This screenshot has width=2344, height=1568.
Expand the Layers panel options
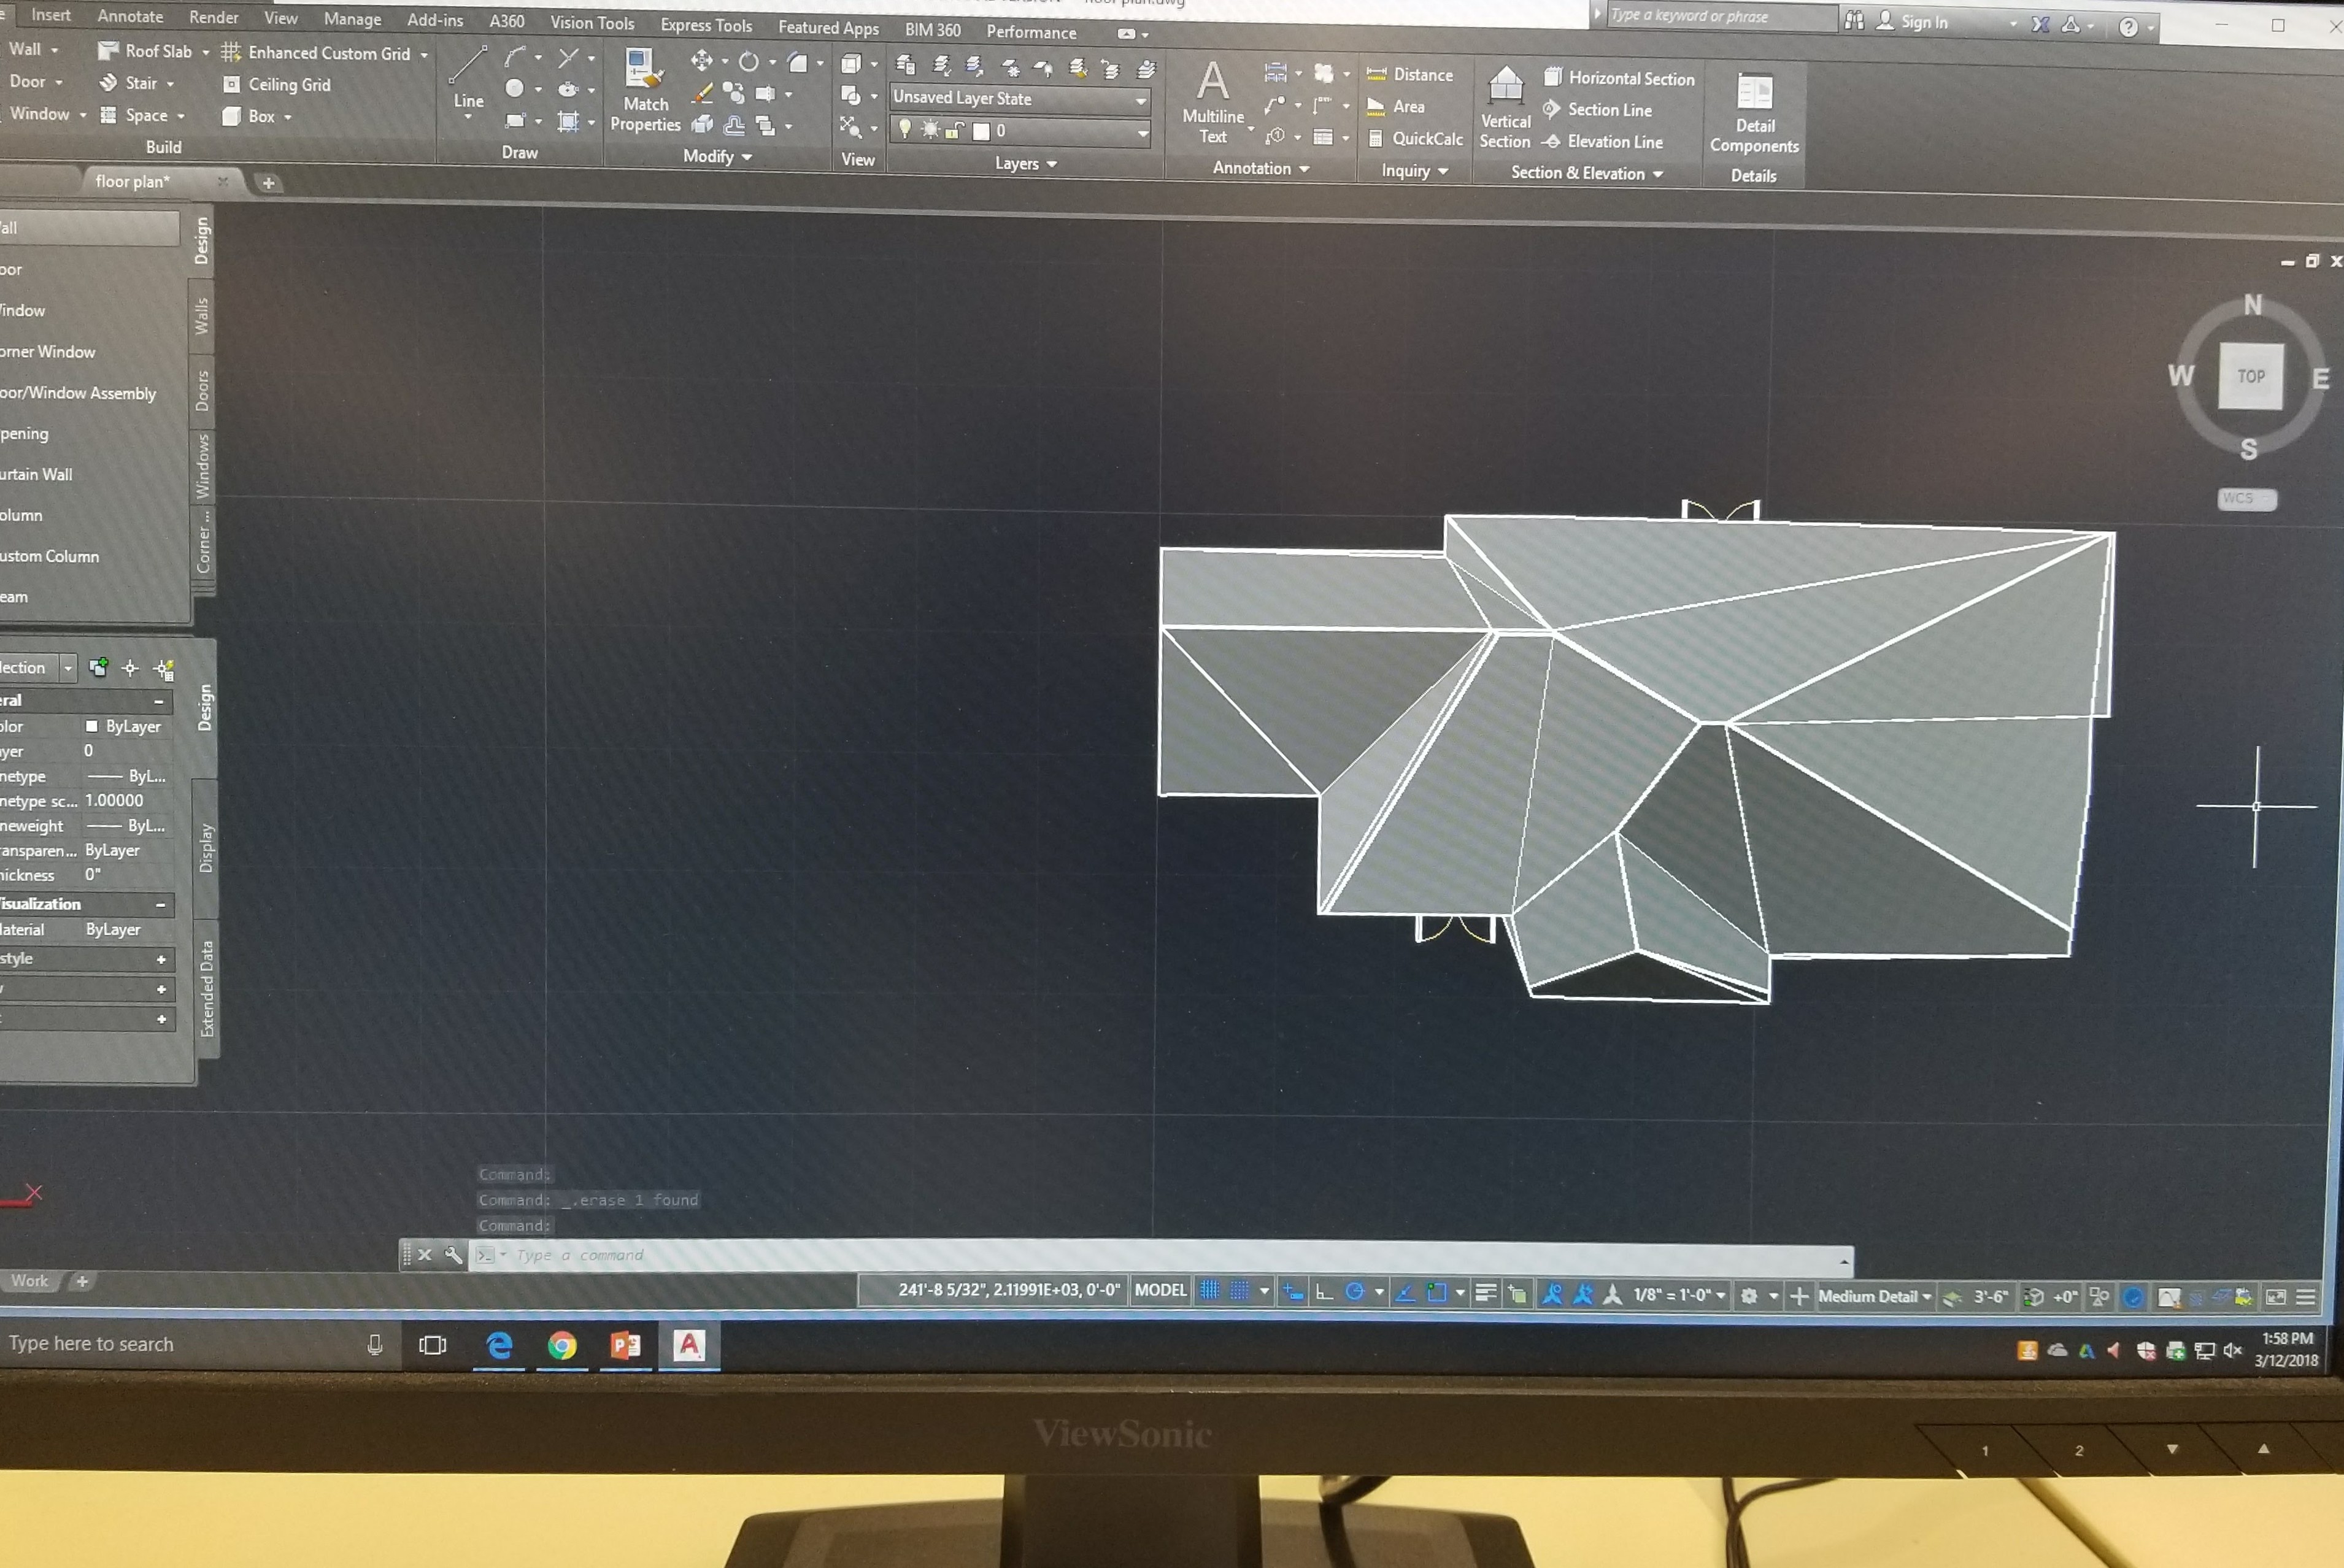click(x=1051, y=165)
